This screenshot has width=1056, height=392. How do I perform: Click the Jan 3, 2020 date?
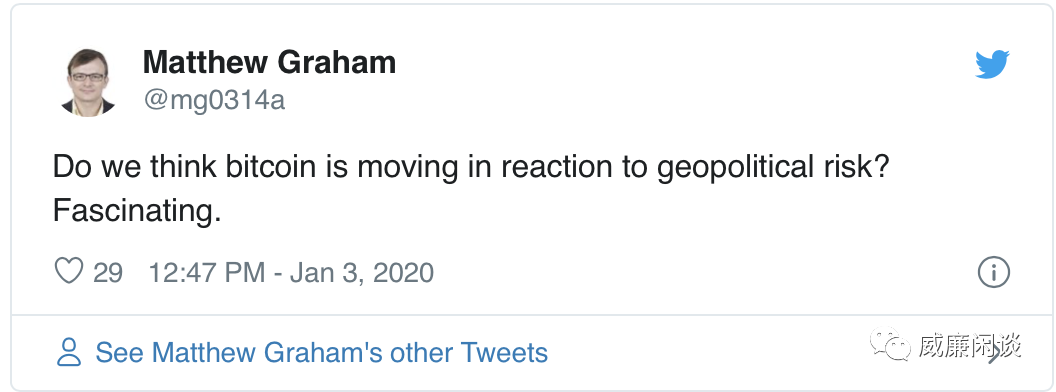pos(362,273)
